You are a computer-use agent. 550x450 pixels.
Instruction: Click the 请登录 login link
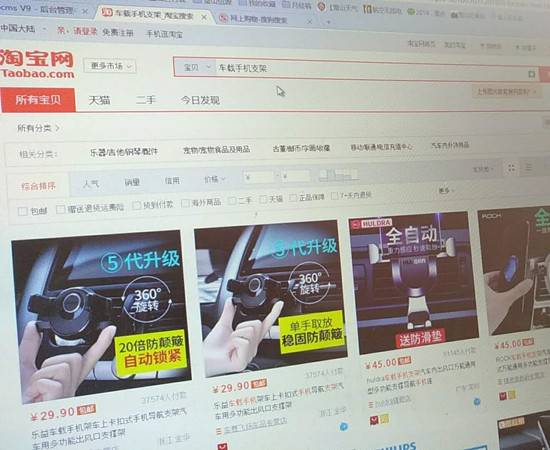coord(85,31)
